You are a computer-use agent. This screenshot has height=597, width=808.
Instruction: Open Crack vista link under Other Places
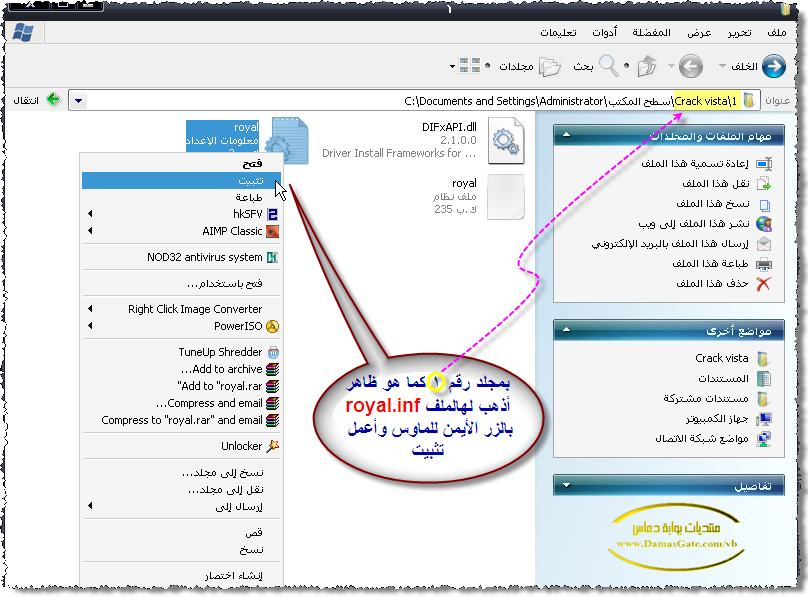pos(721,358)
